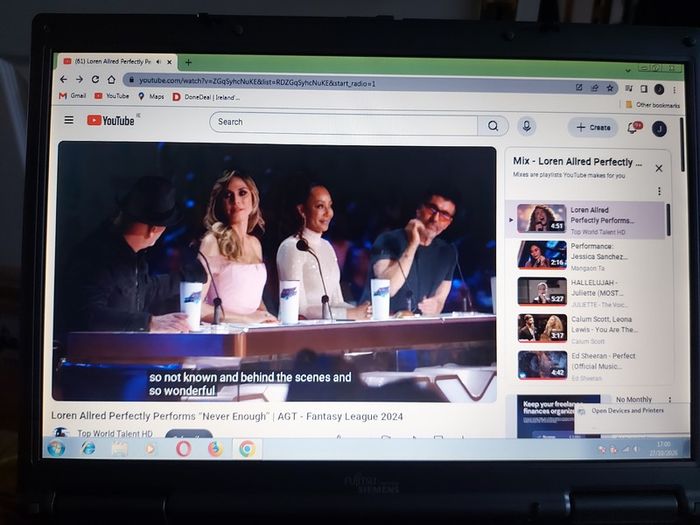
Task: Play Calum Scott, Leona Lewis video in the Mix
Action: click(x=586, y=329)
